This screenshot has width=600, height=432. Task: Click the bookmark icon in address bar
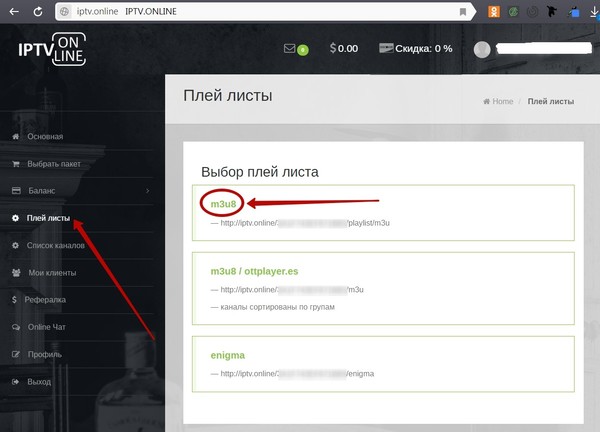pyautogui.click(x=463, y=12)
